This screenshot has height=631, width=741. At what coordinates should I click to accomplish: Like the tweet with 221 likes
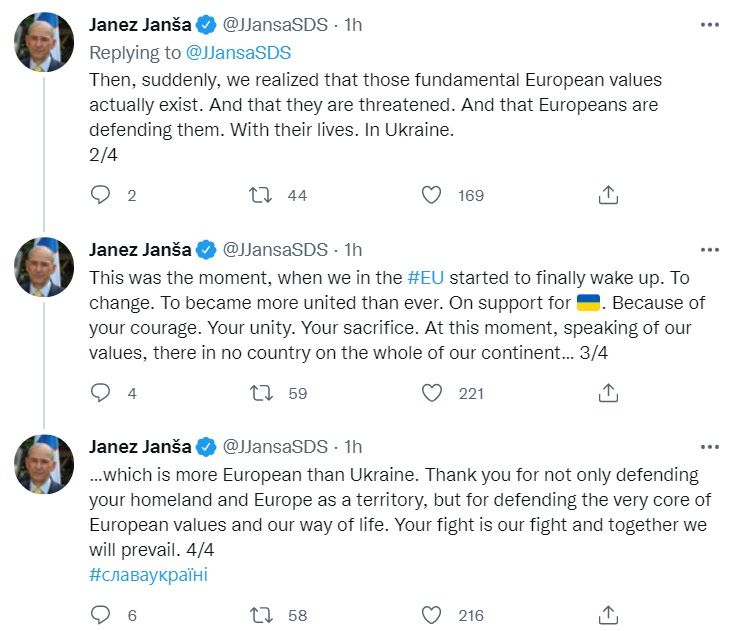[x=432, y=393]
